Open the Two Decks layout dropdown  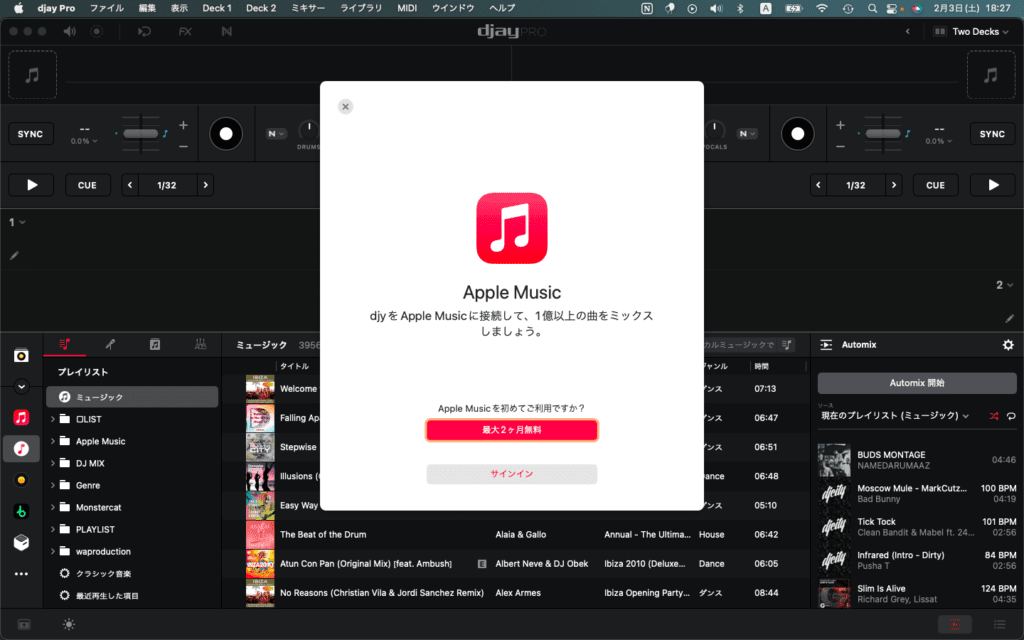point(971,31)
